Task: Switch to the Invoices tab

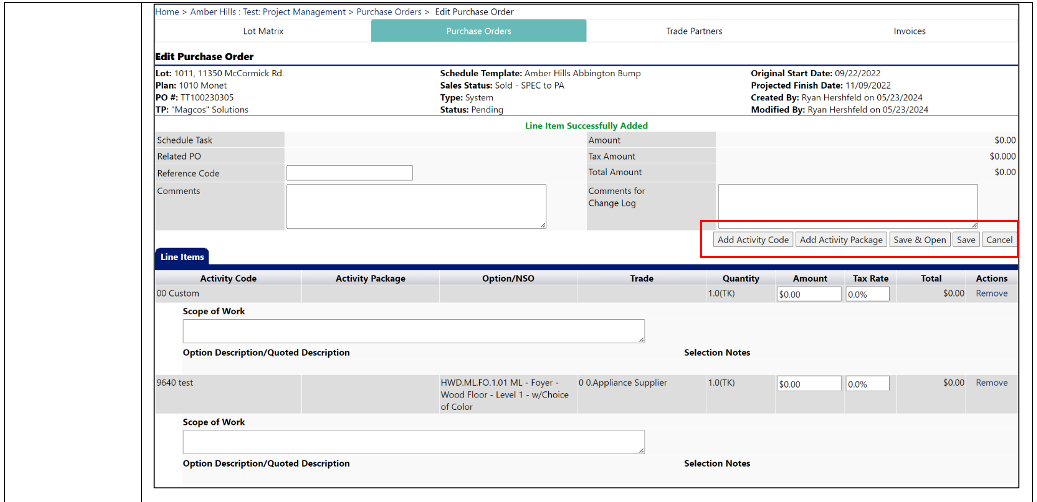Action: pyautogui.click(x=909, y=31)
